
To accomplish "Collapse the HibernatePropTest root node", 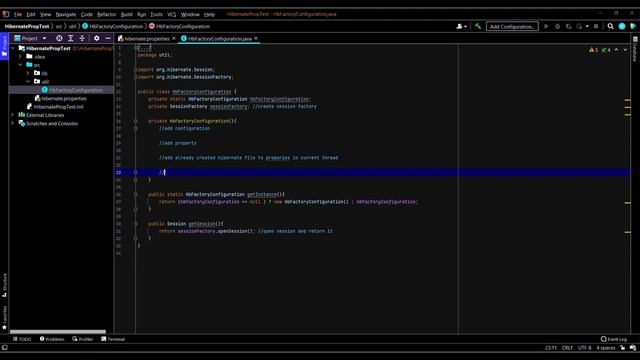I will click(13, 48).
